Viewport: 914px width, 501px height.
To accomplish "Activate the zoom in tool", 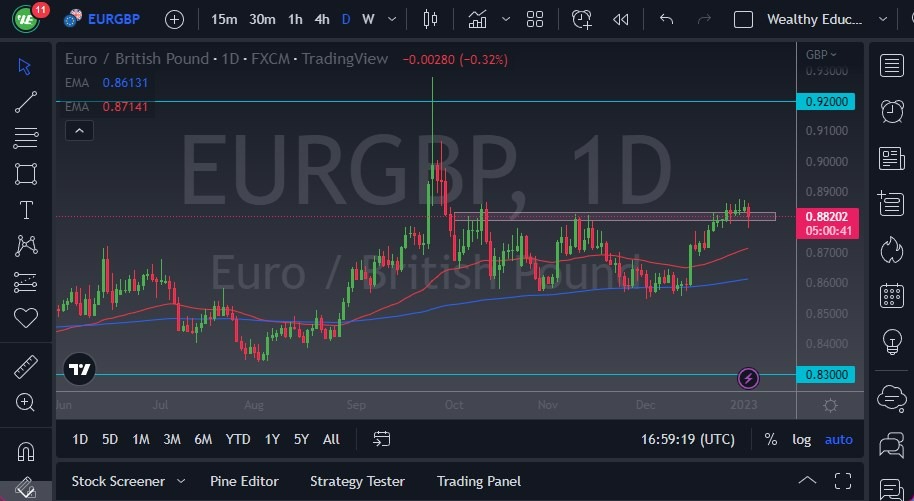I will 26,402.
